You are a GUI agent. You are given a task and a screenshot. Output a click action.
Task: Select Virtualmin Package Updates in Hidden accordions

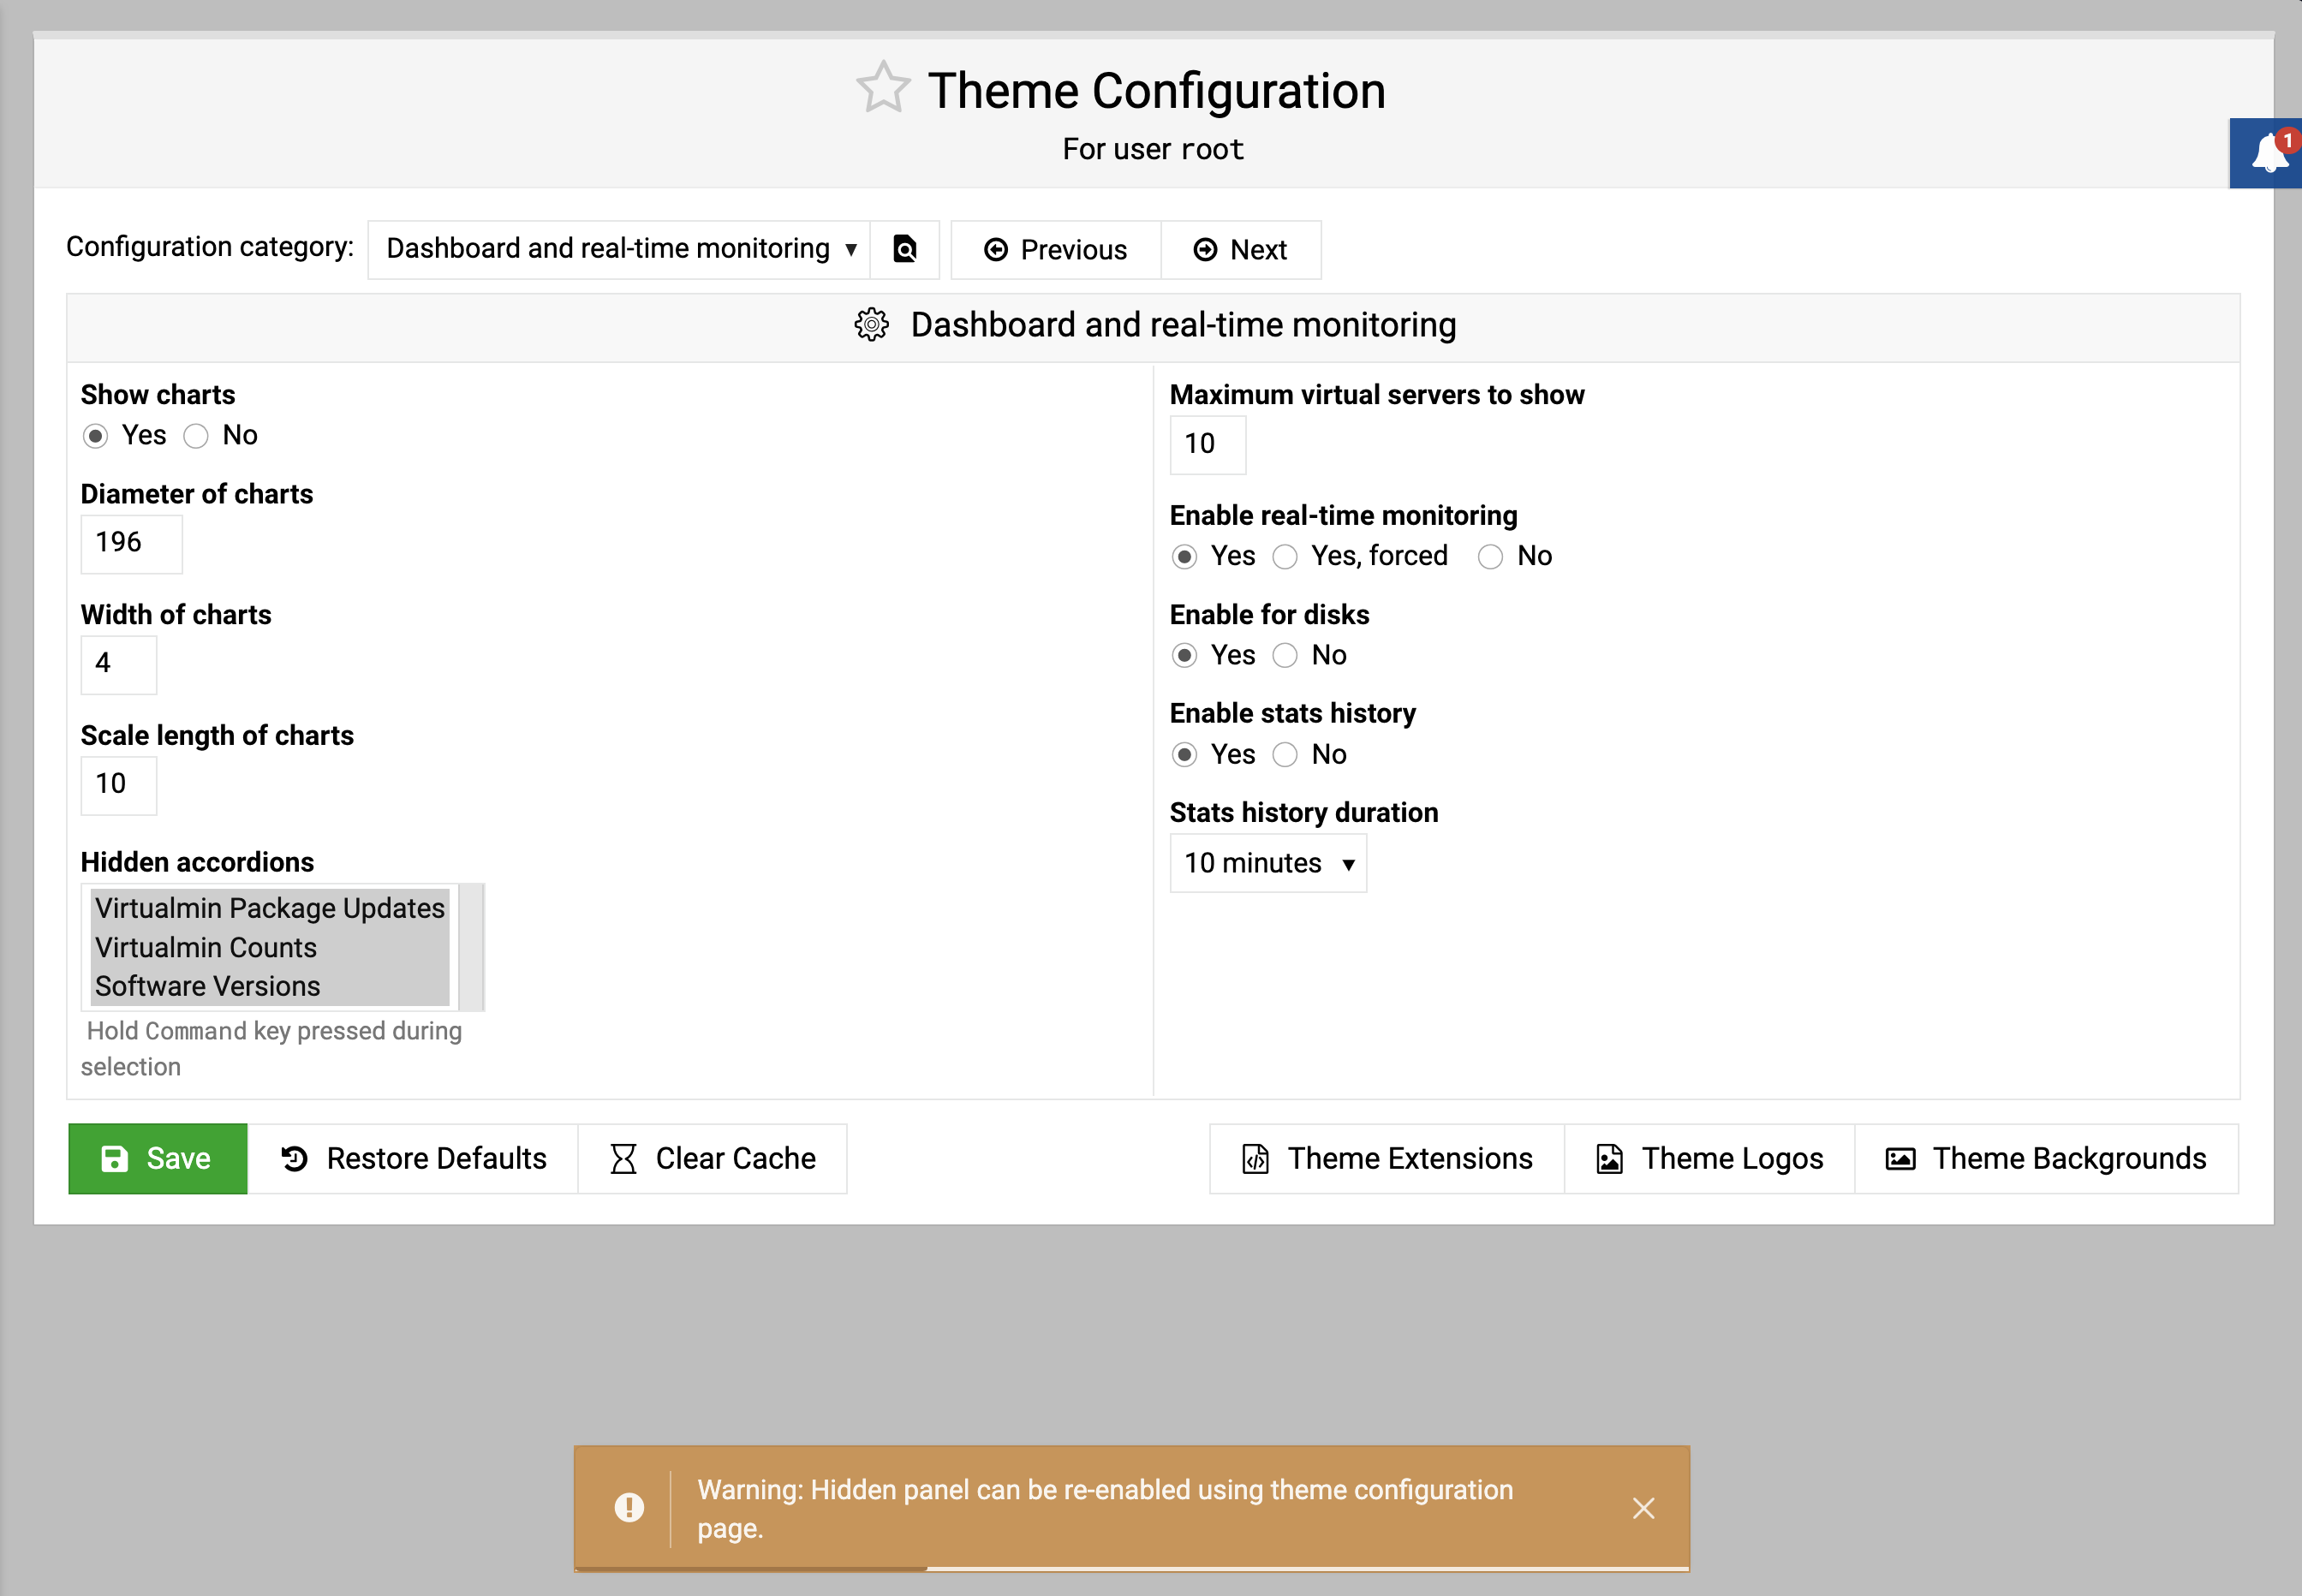tap(269, 908)
